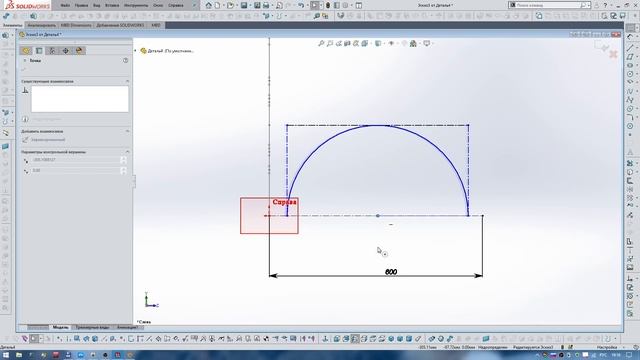
Task: Click the Windows Start button
Action: click(6, 355)
